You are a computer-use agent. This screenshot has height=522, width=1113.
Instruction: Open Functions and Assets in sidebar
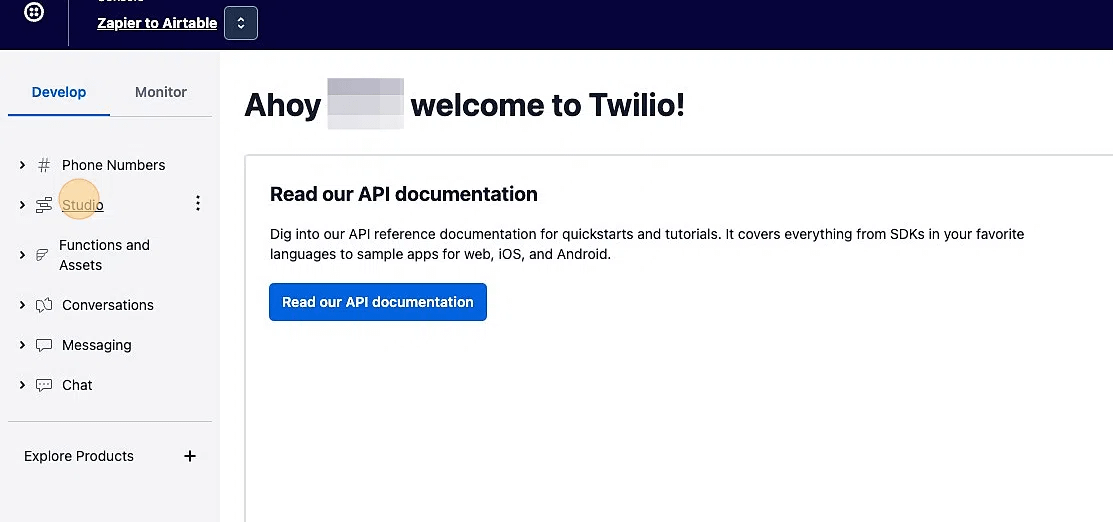click(x=104, y=255)
